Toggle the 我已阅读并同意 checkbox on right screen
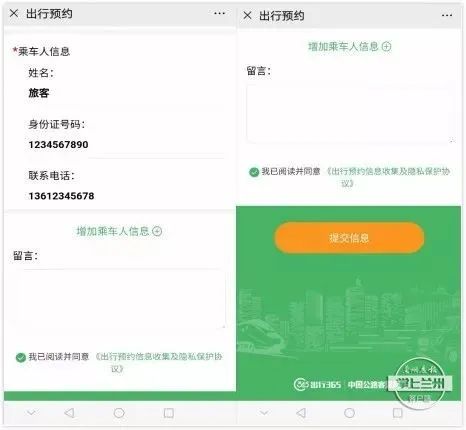 [x=254, y=172]
